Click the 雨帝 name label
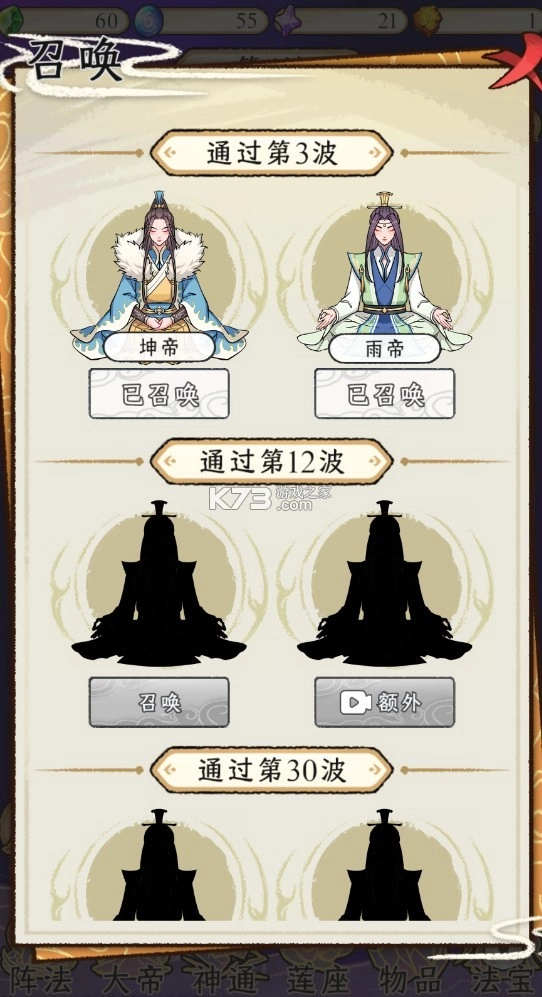Viewport: 542px width, 997px height. click(384, 348)
